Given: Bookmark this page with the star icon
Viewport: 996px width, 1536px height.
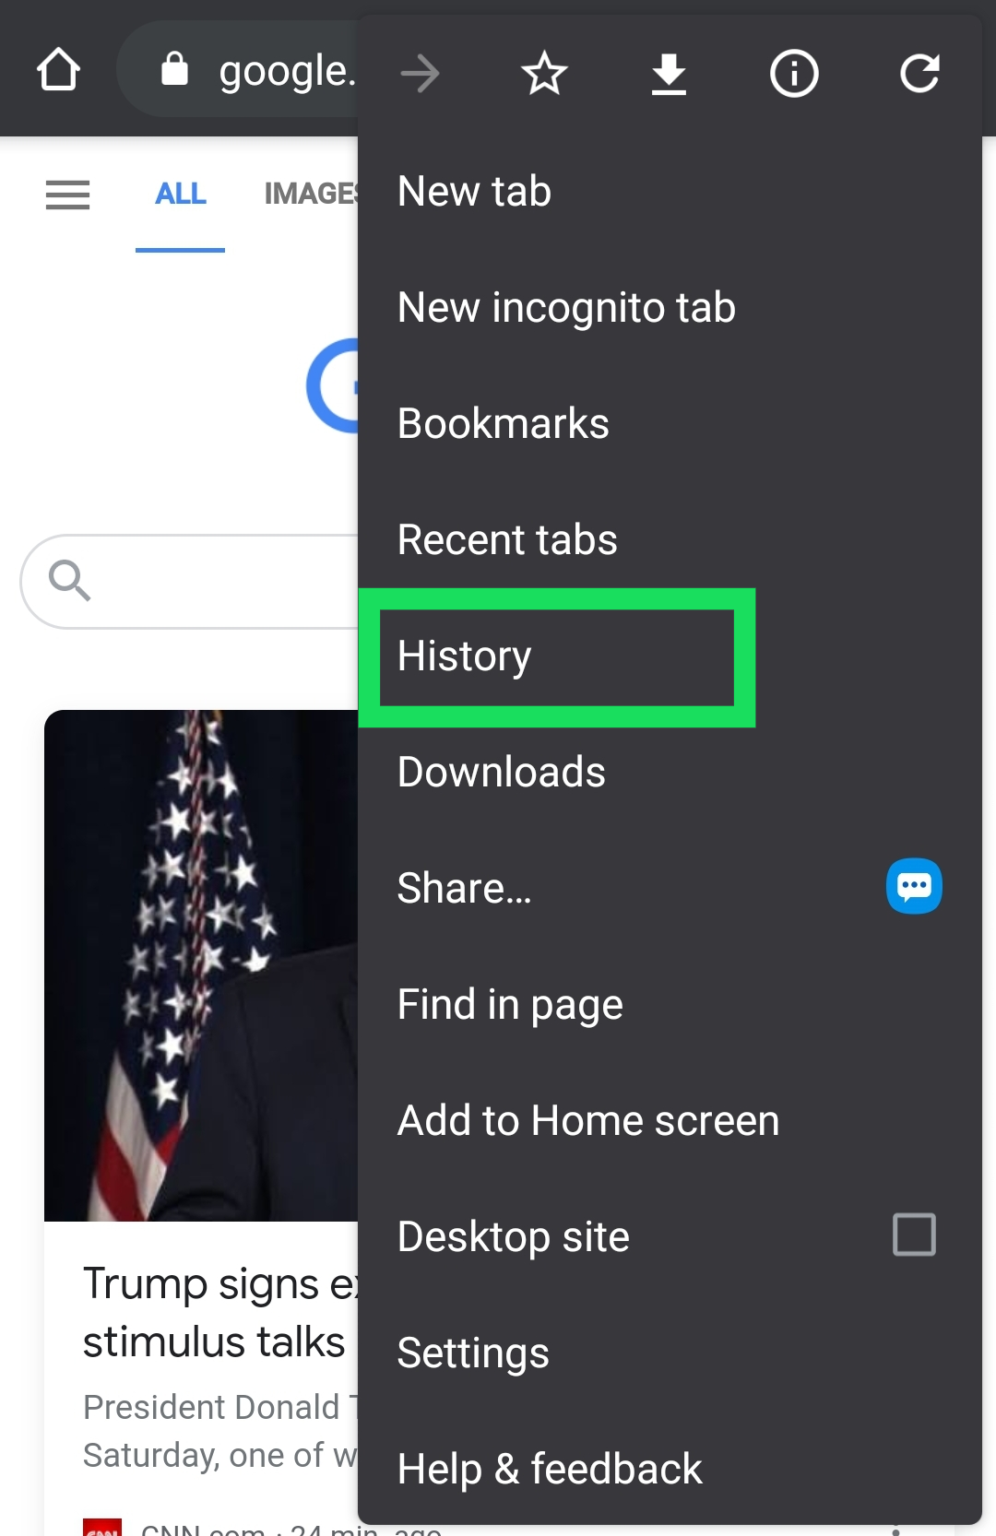Looking at the screenshot, I should [544, 72].
